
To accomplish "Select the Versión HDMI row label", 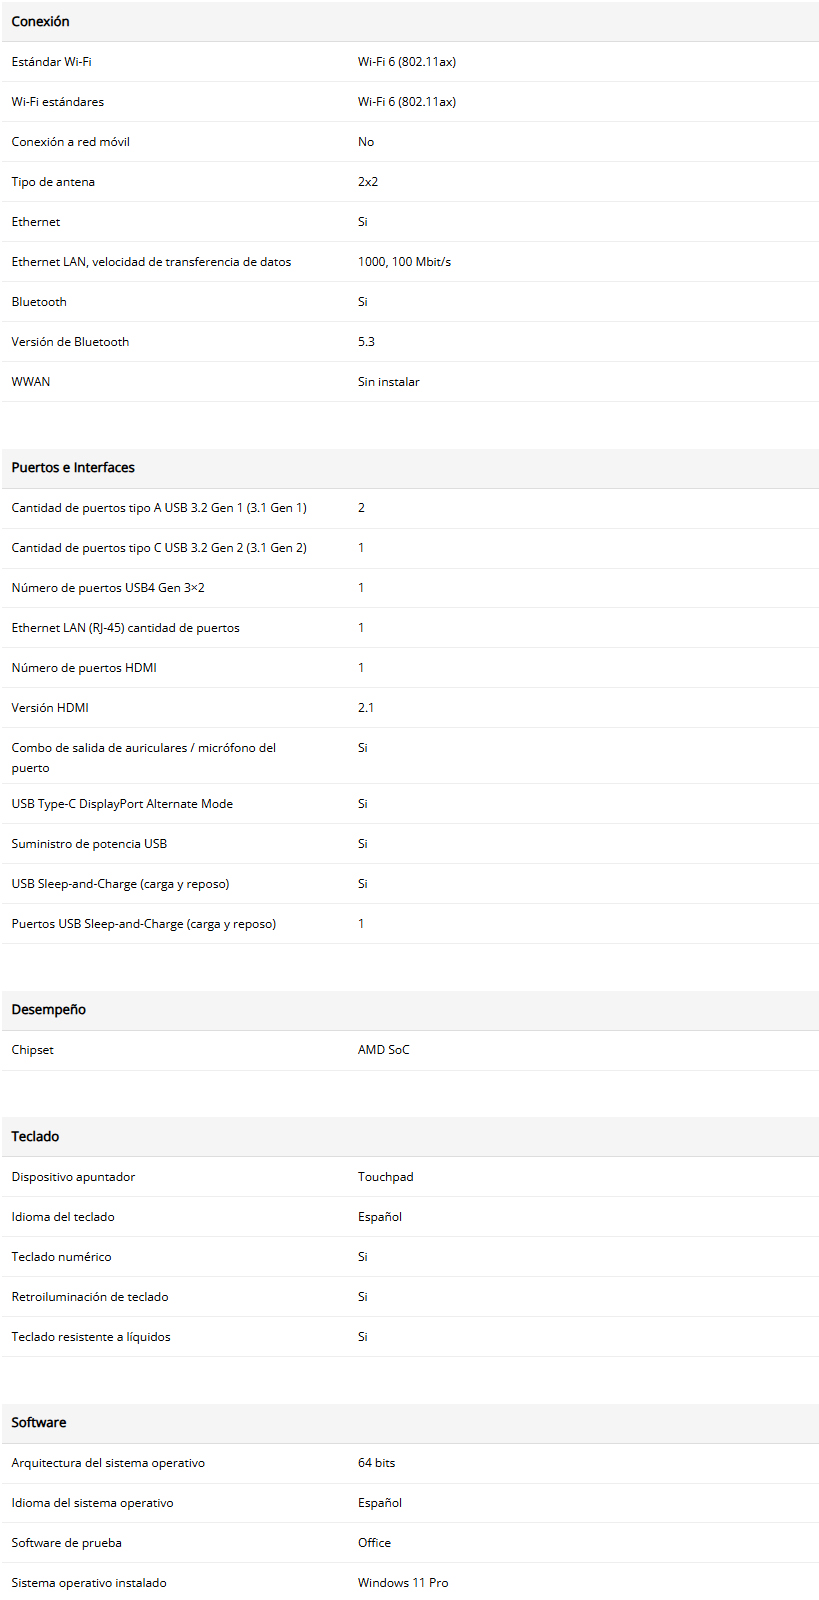I will tap(50, 708).
